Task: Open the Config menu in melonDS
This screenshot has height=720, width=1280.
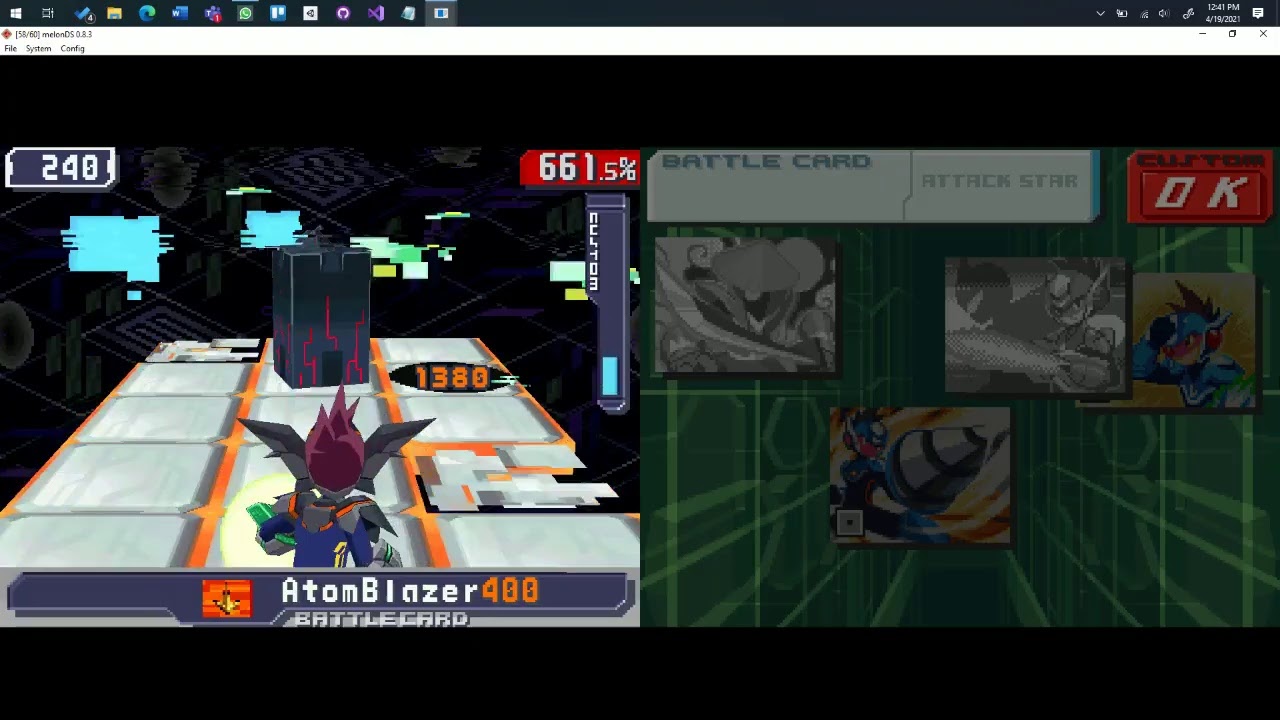Action: click(x=72, y=48)
